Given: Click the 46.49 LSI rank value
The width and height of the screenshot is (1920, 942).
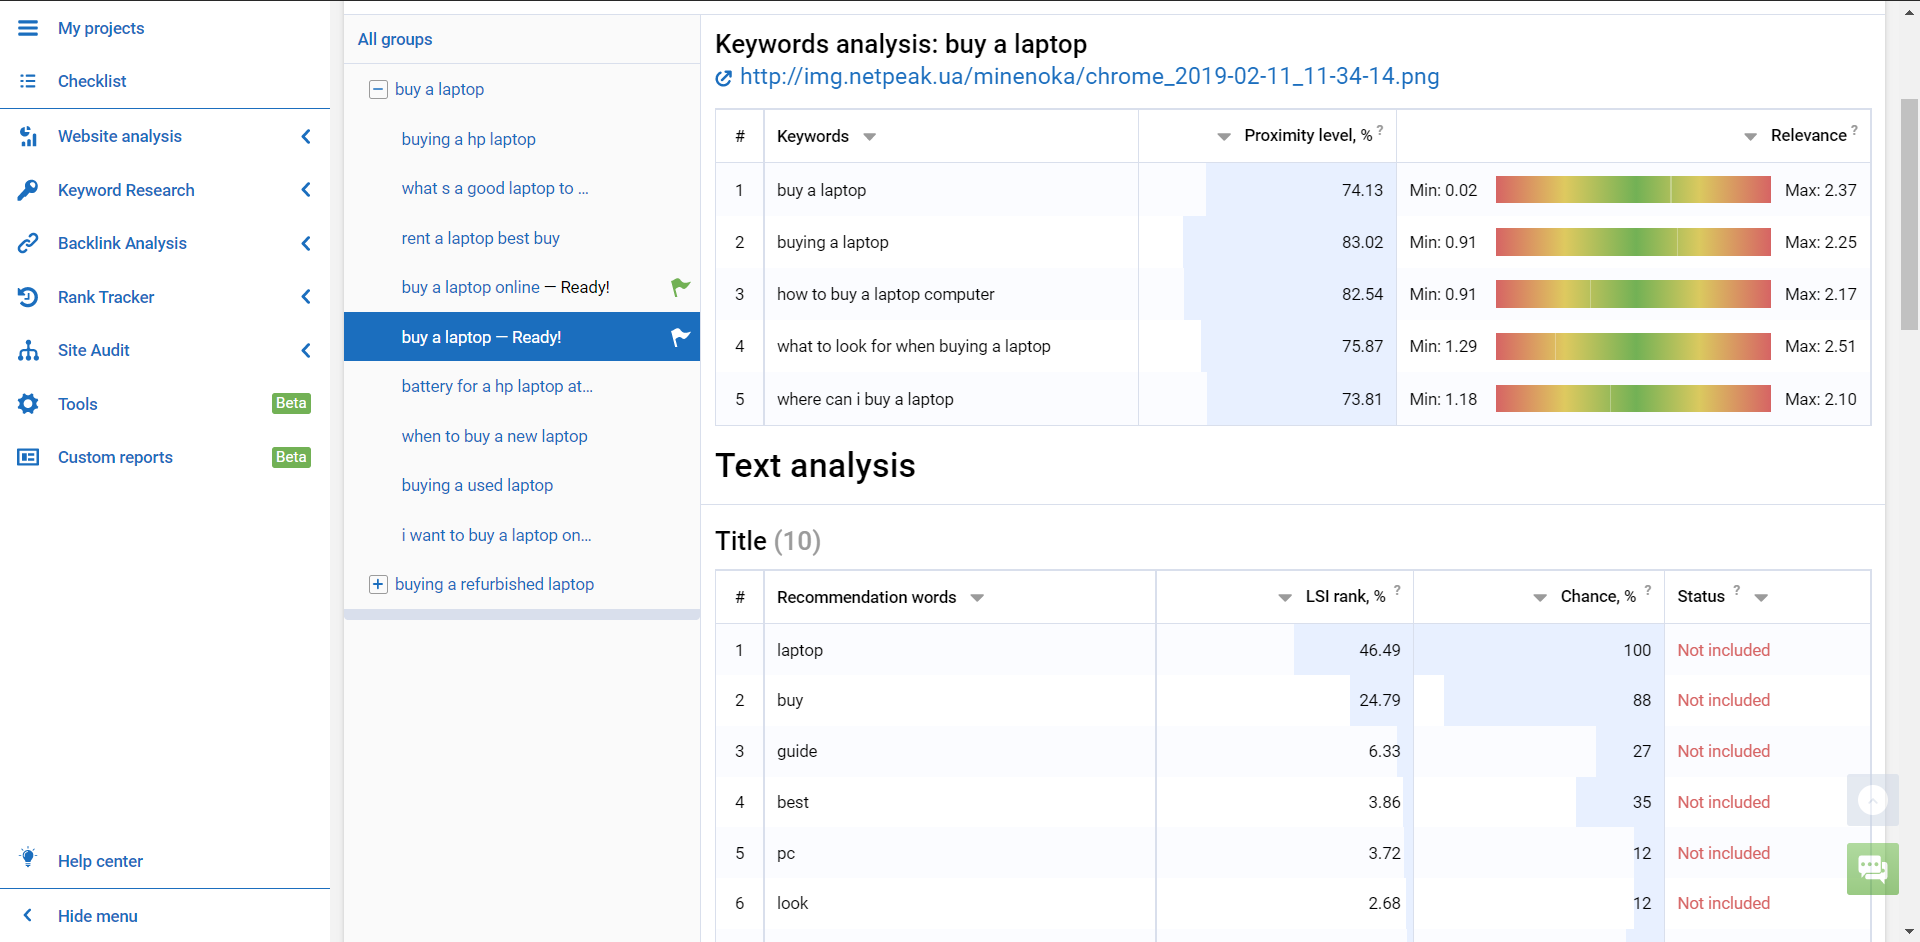Looking at the screenshot, I should [x=1380, y=650].
